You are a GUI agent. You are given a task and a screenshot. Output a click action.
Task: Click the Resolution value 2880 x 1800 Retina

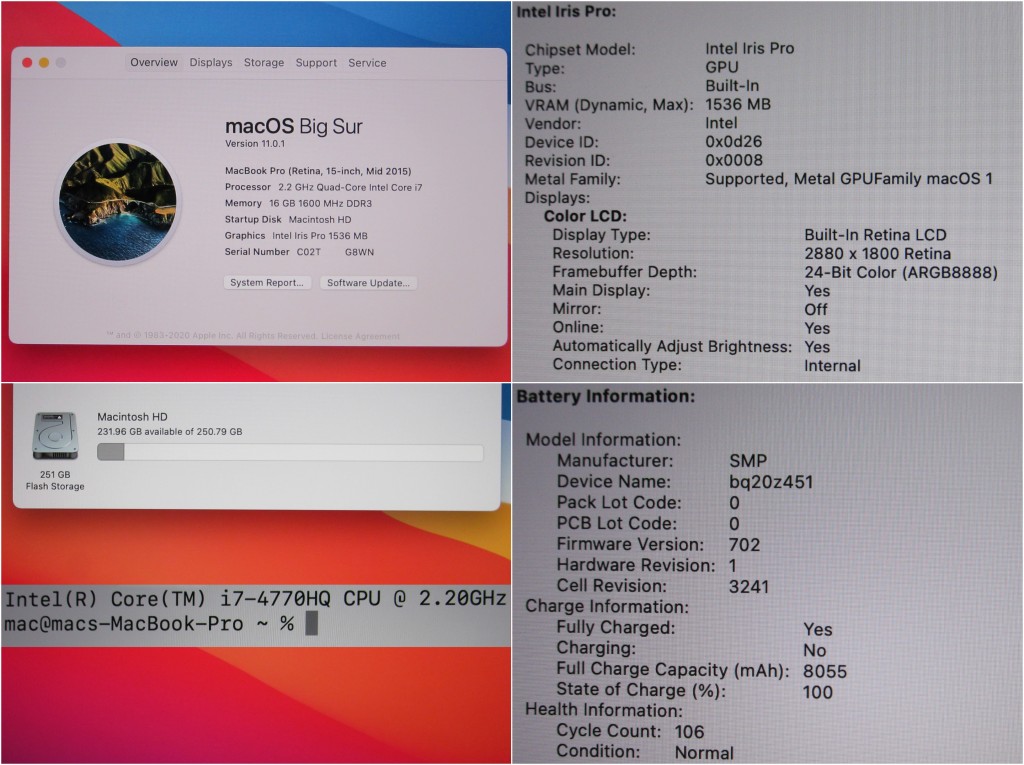tap(878, 253)
